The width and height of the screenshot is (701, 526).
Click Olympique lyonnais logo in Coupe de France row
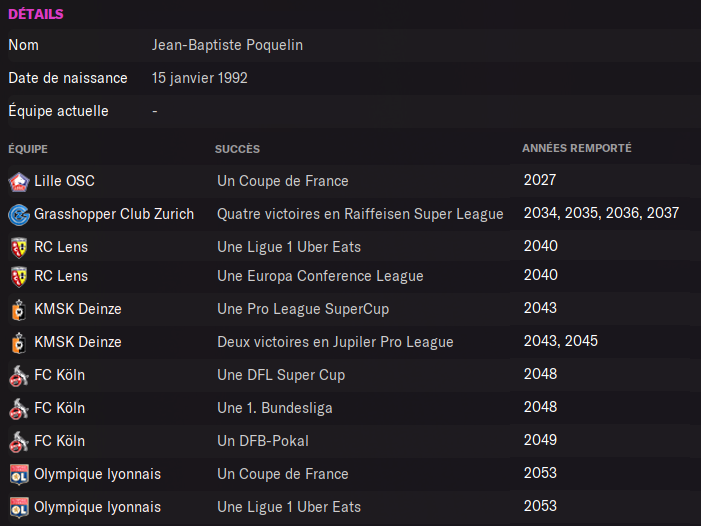tap(18, 475)
